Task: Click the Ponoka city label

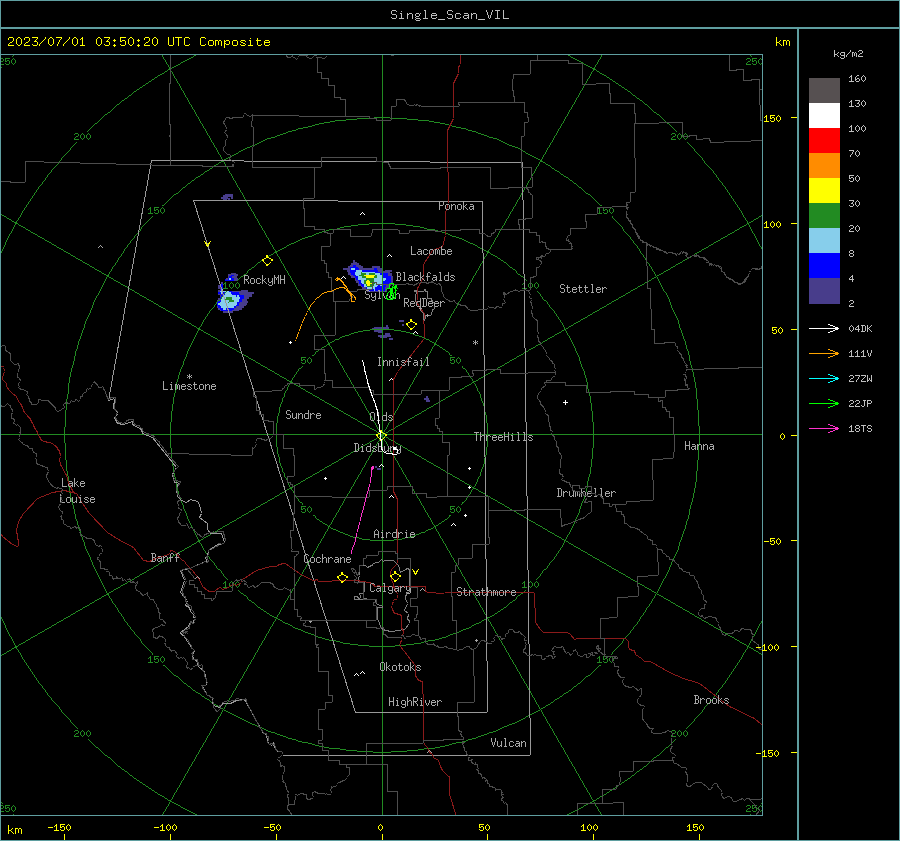Action: click(456, 206)
